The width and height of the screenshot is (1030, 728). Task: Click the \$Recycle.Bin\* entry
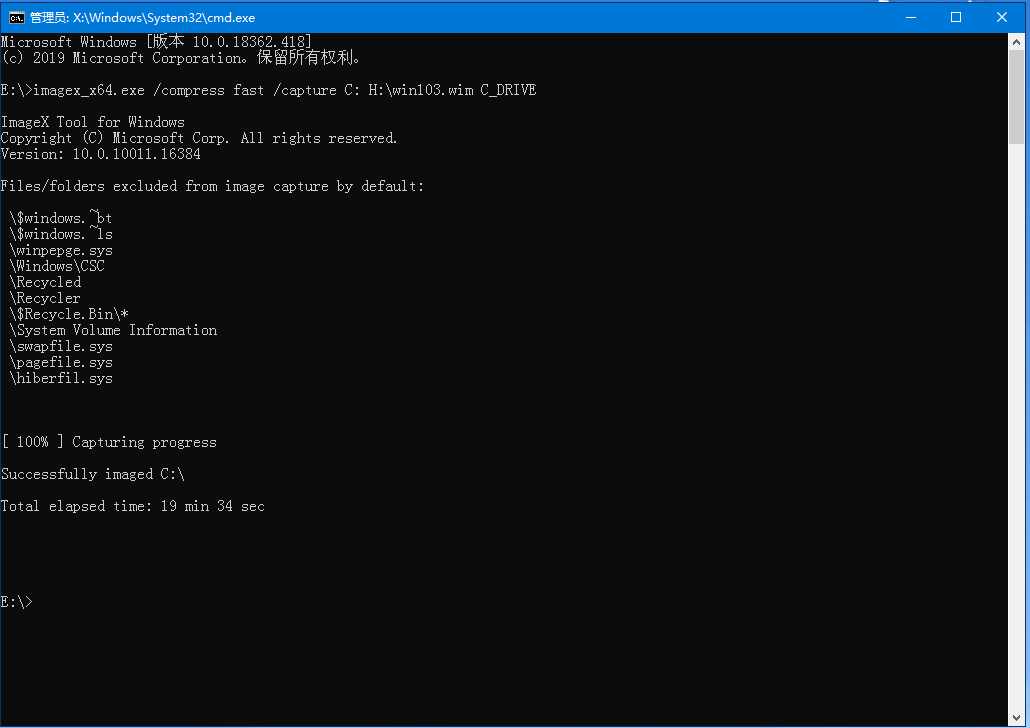[68, 314]
